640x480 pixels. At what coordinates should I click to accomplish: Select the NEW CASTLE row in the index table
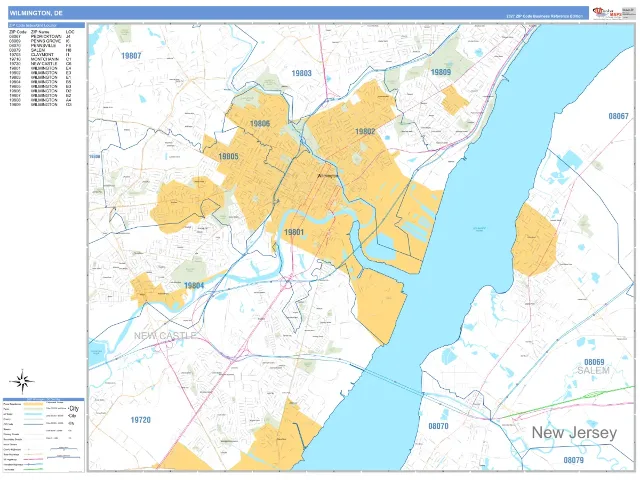click(x=40, y=64)
